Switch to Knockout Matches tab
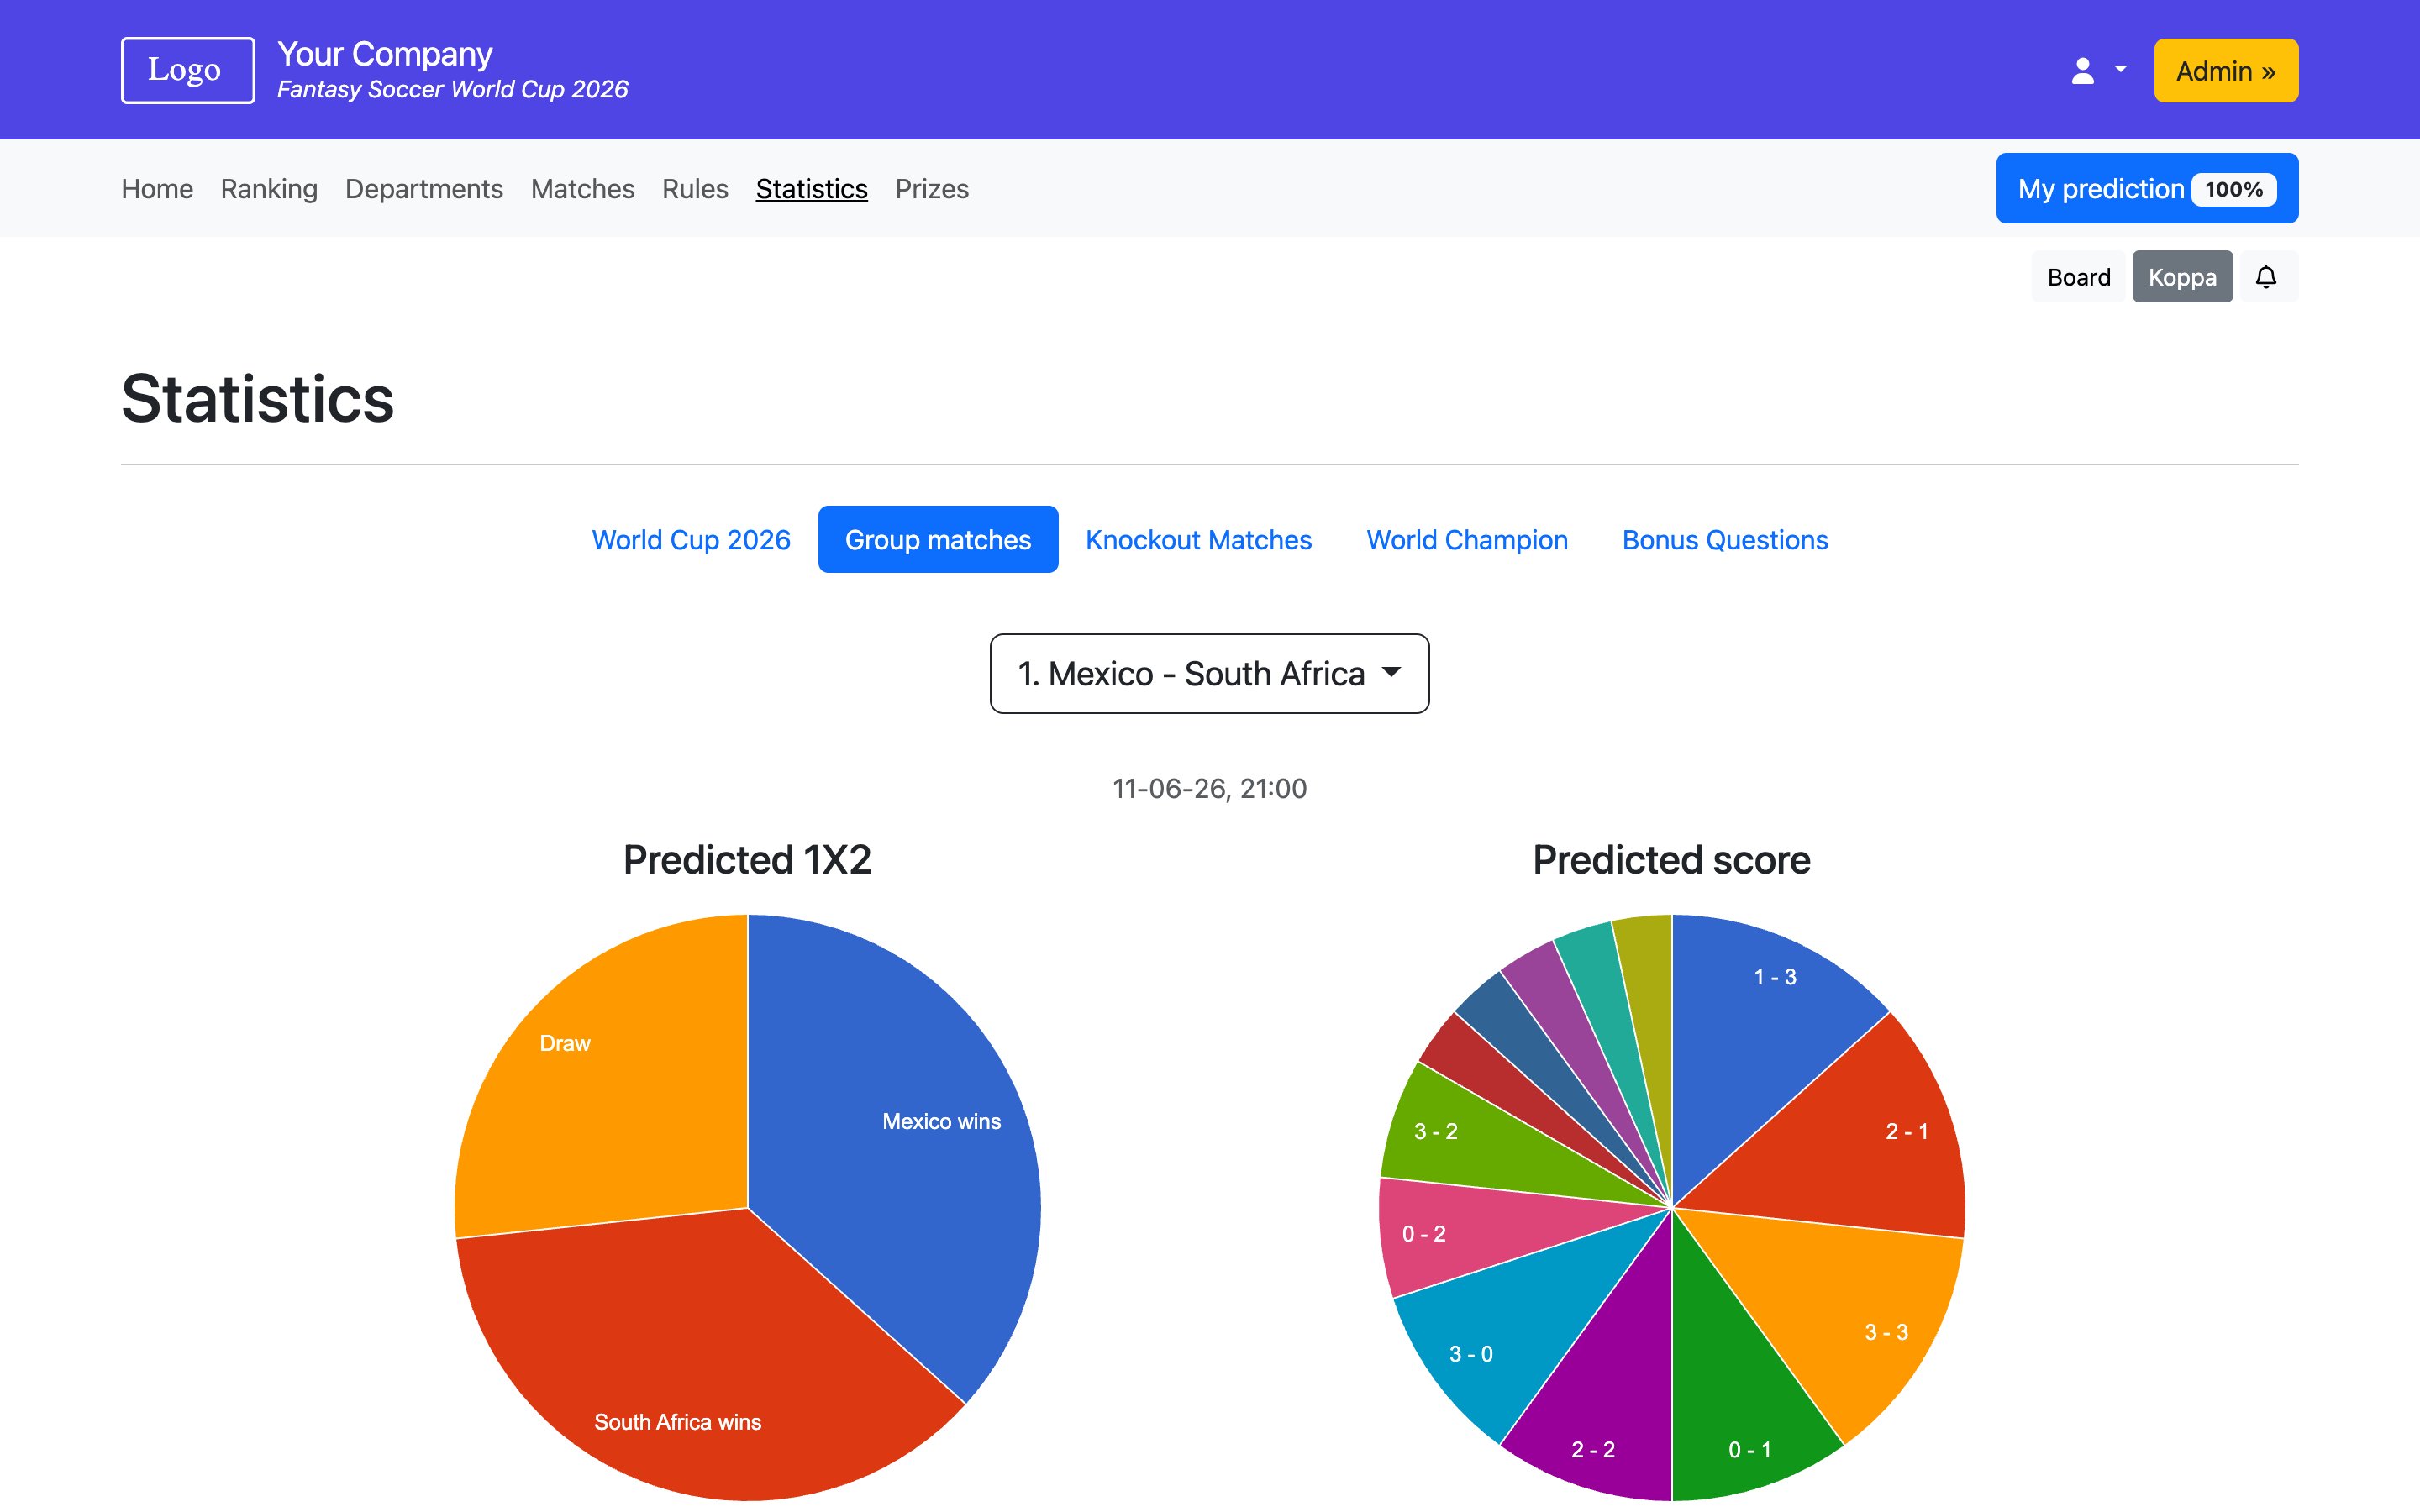Viewport: 2420px width, 1512px height. 1198,540
